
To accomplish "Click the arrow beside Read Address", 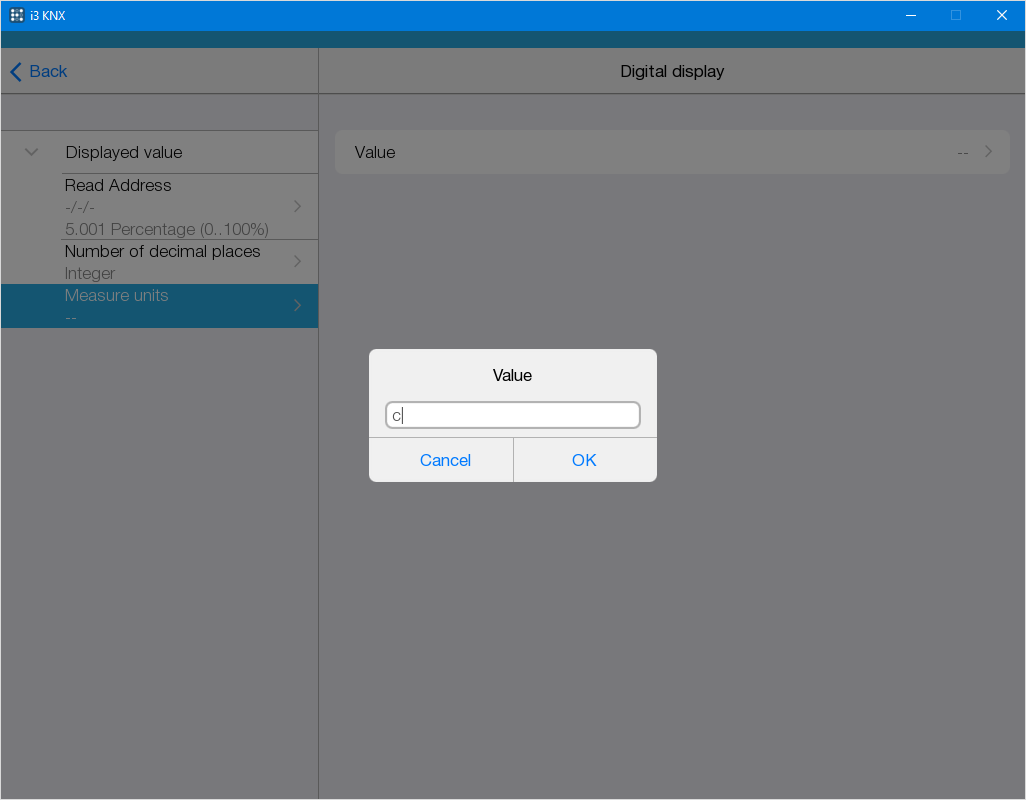I will pyautogui.click(x=297, y=206).
